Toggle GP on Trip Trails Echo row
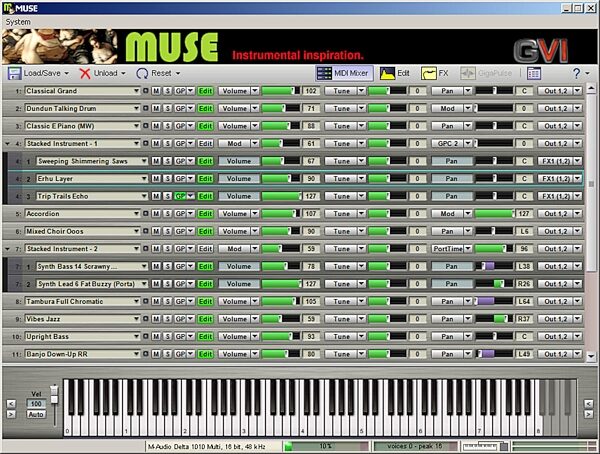Image resolution: width=600 pixels, height=454 pixels. point(180,196)
